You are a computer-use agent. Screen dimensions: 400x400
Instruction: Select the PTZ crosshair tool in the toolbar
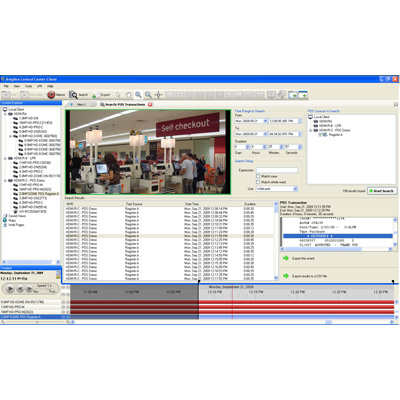pyautogui.click(x=159, y=95)
